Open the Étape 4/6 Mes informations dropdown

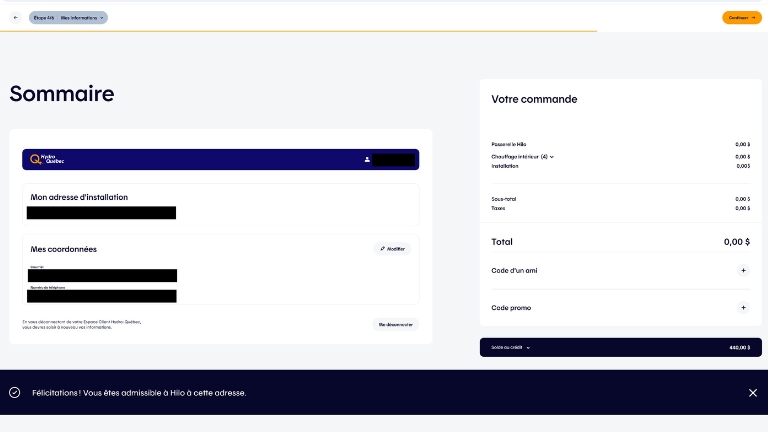tap(68, 18)
